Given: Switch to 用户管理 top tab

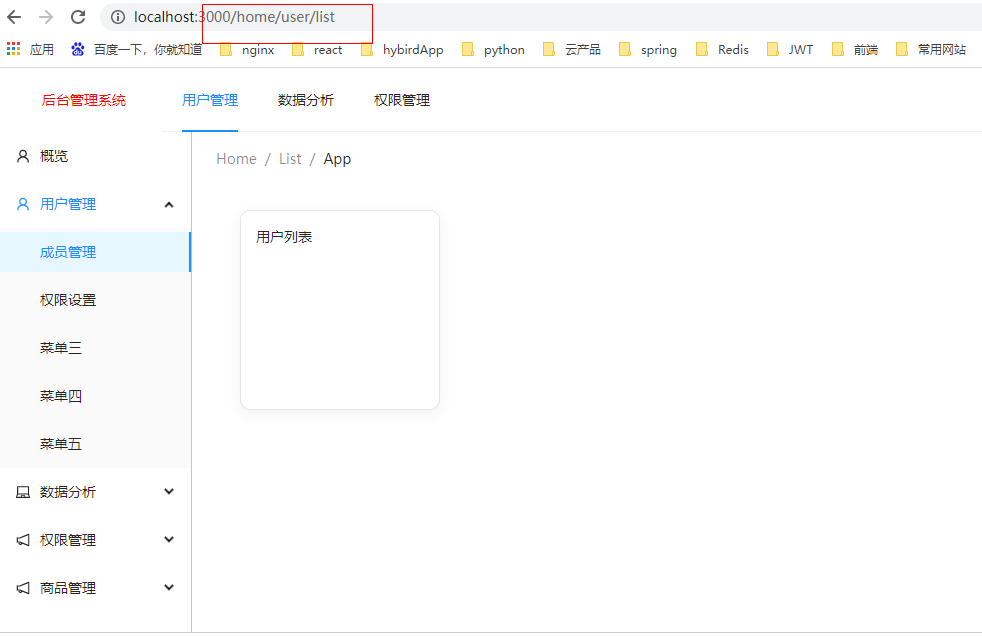Looking at the screenshot, I should (210, 100).
